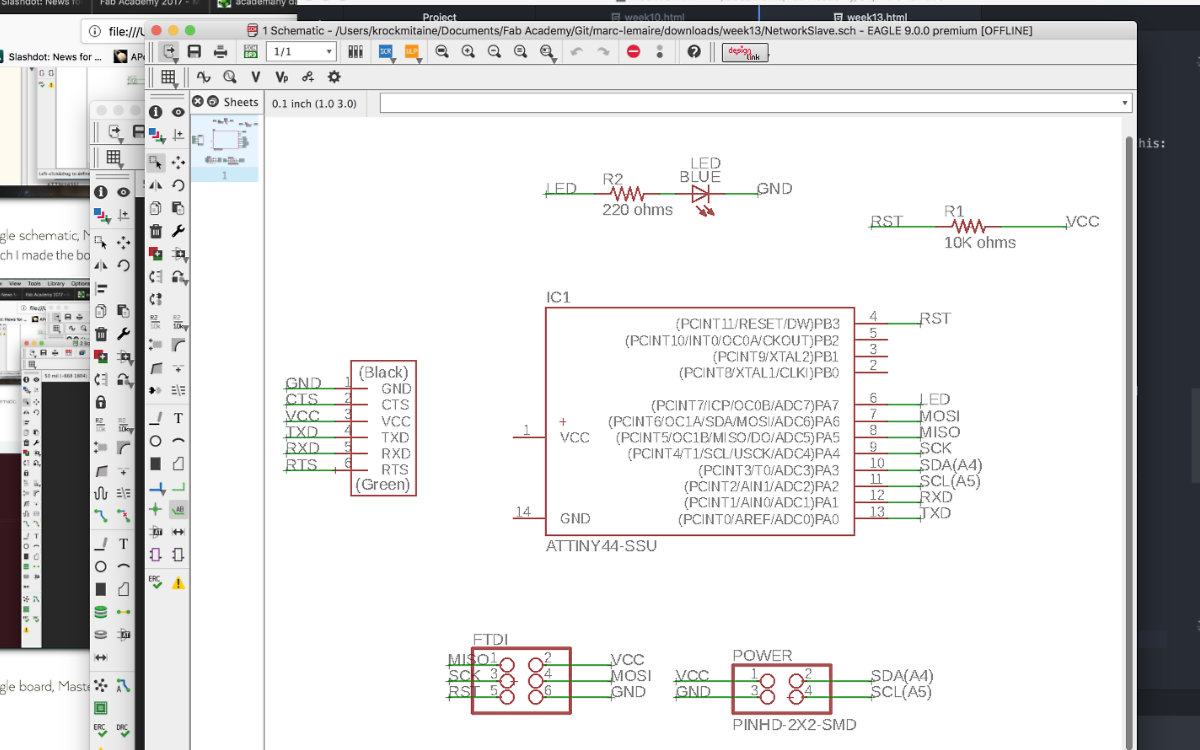The height and width of the screenshot is (750, 1200).
Task: Click the yellow warning Errors icon
Action: click(178, 581)
